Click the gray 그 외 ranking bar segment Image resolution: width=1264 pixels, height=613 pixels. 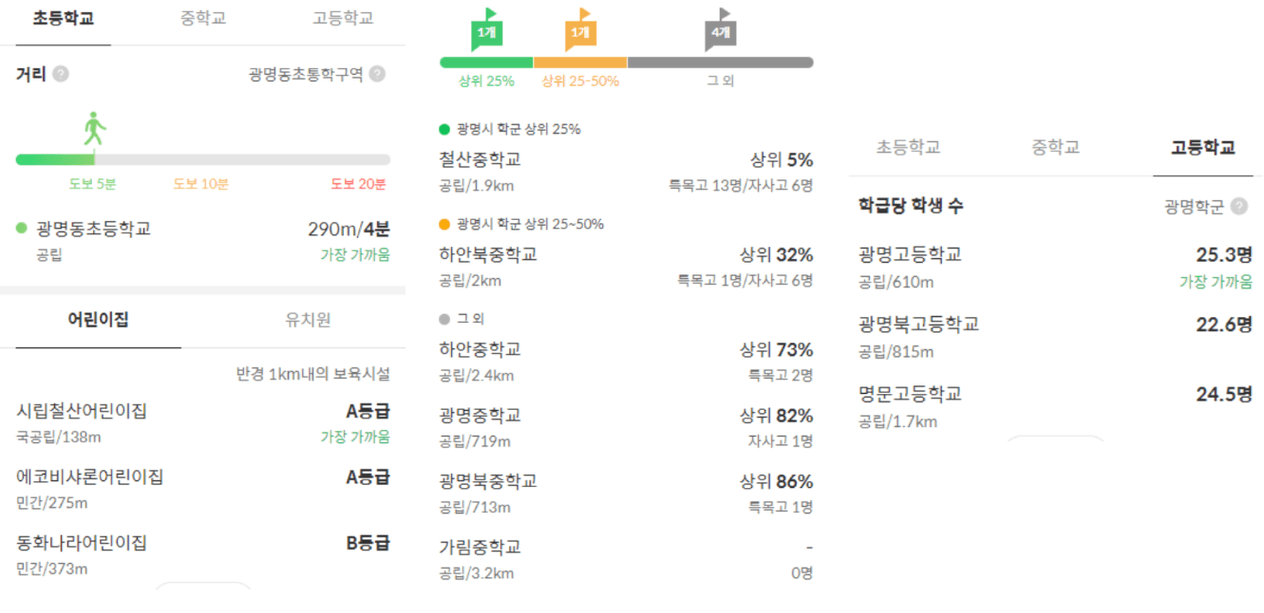tap(720, 62)
